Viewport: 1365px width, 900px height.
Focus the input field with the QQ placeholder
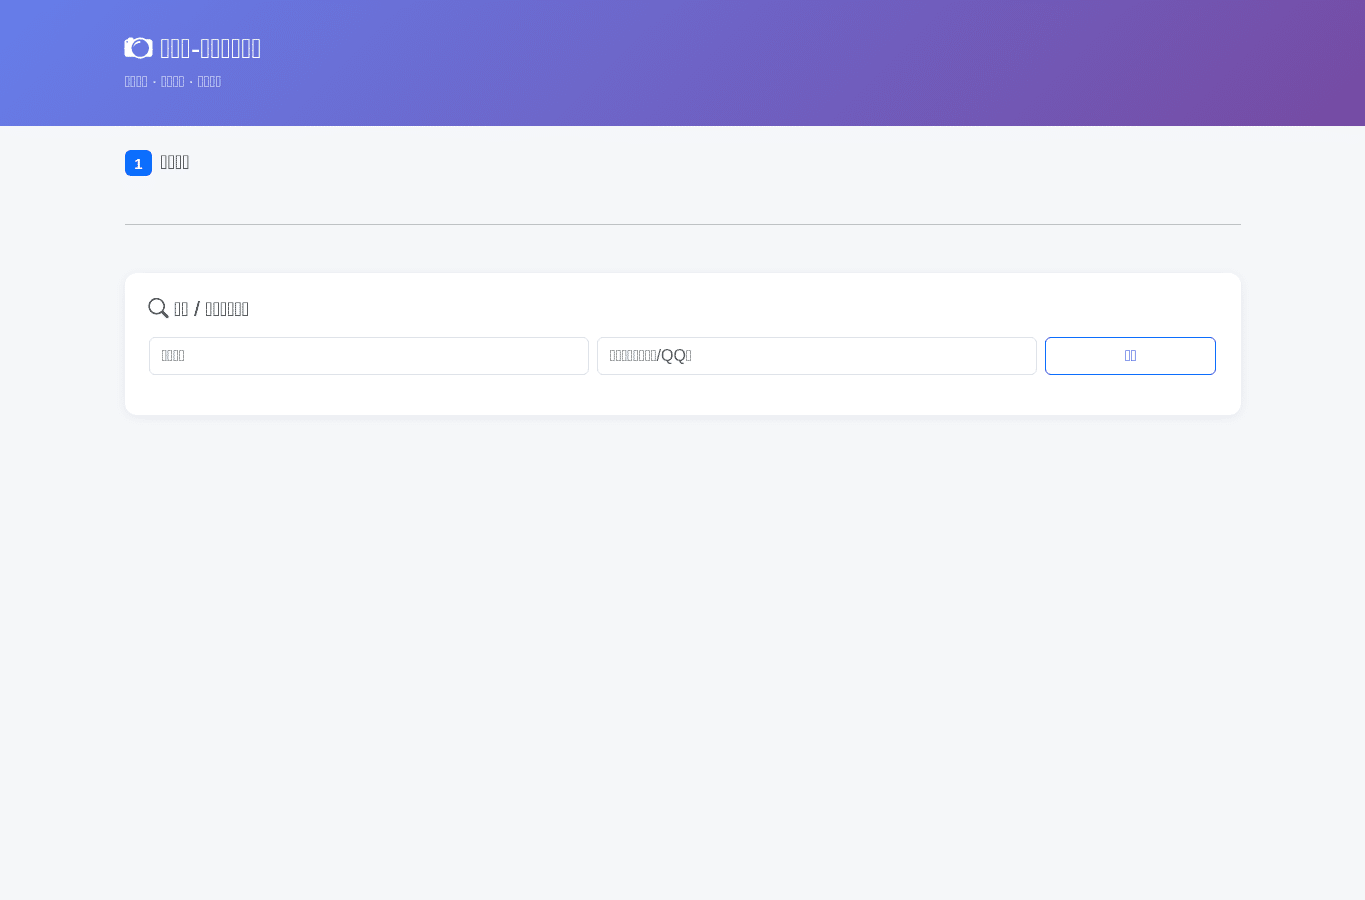pos(817,356)
